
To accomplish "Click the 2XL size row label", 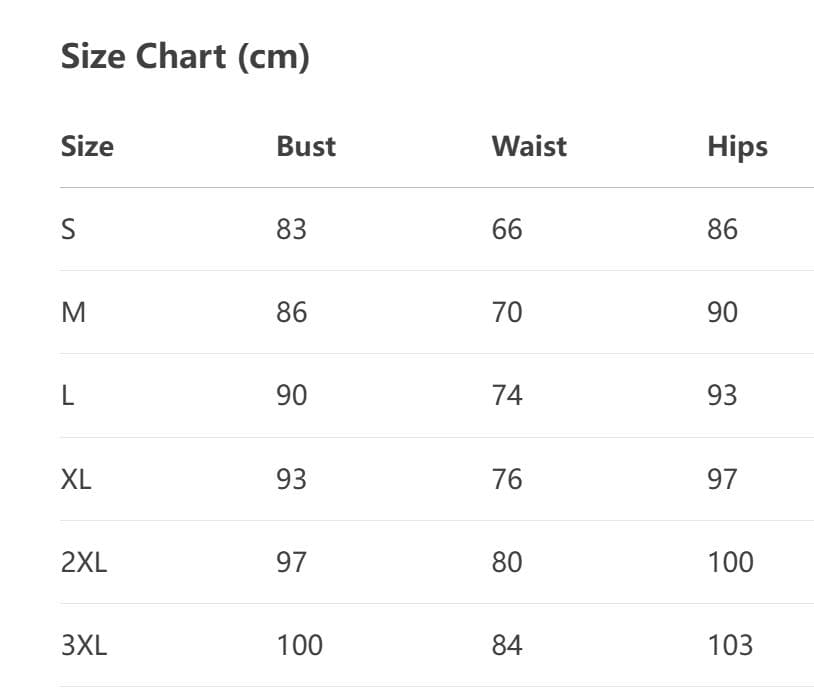I will pos(84,562).
